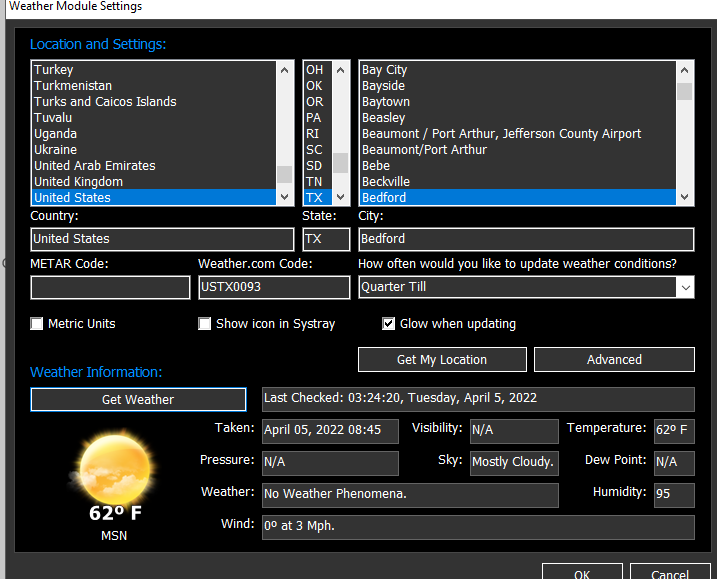The width and height of the screenshot is (717, 579).
Task: Enable the Metric Units checkbox
Action: click(x=37, y=324)
